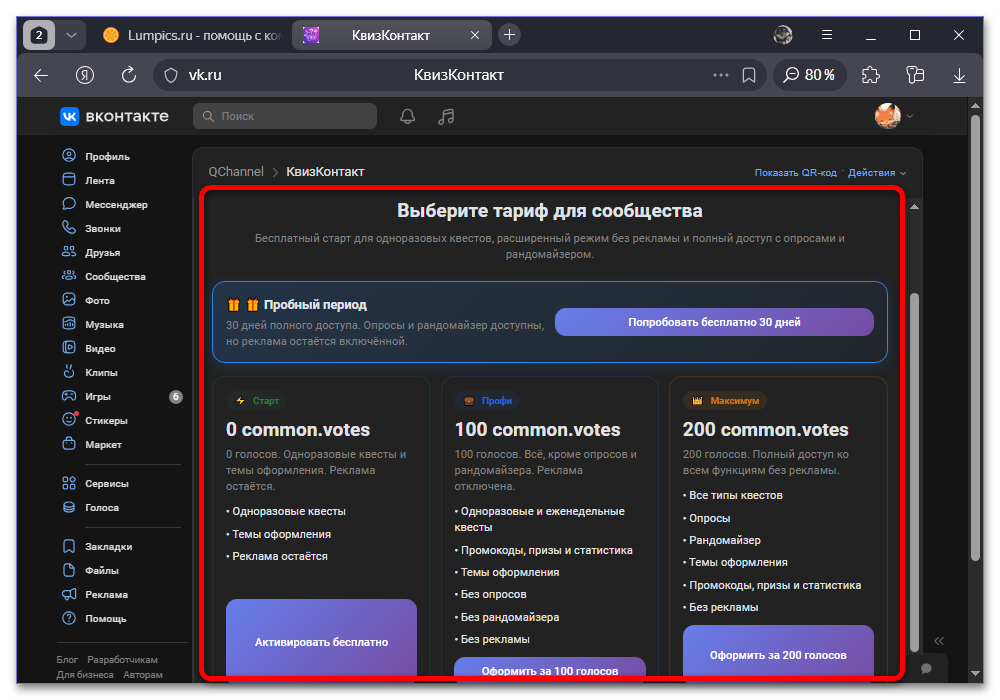1000x700 pixels.
Task: Open a new browser tab
Action: click(x=509, y=35)
